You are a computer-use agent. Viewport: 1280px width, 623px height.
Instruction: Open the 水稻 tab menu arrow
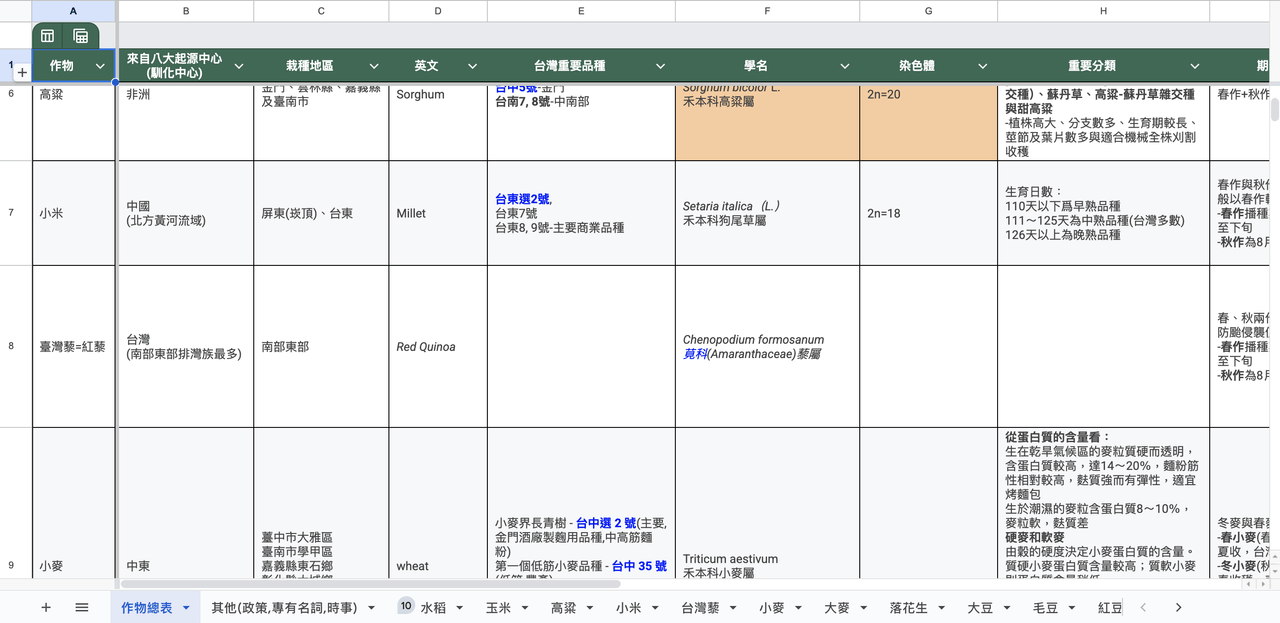458,608
